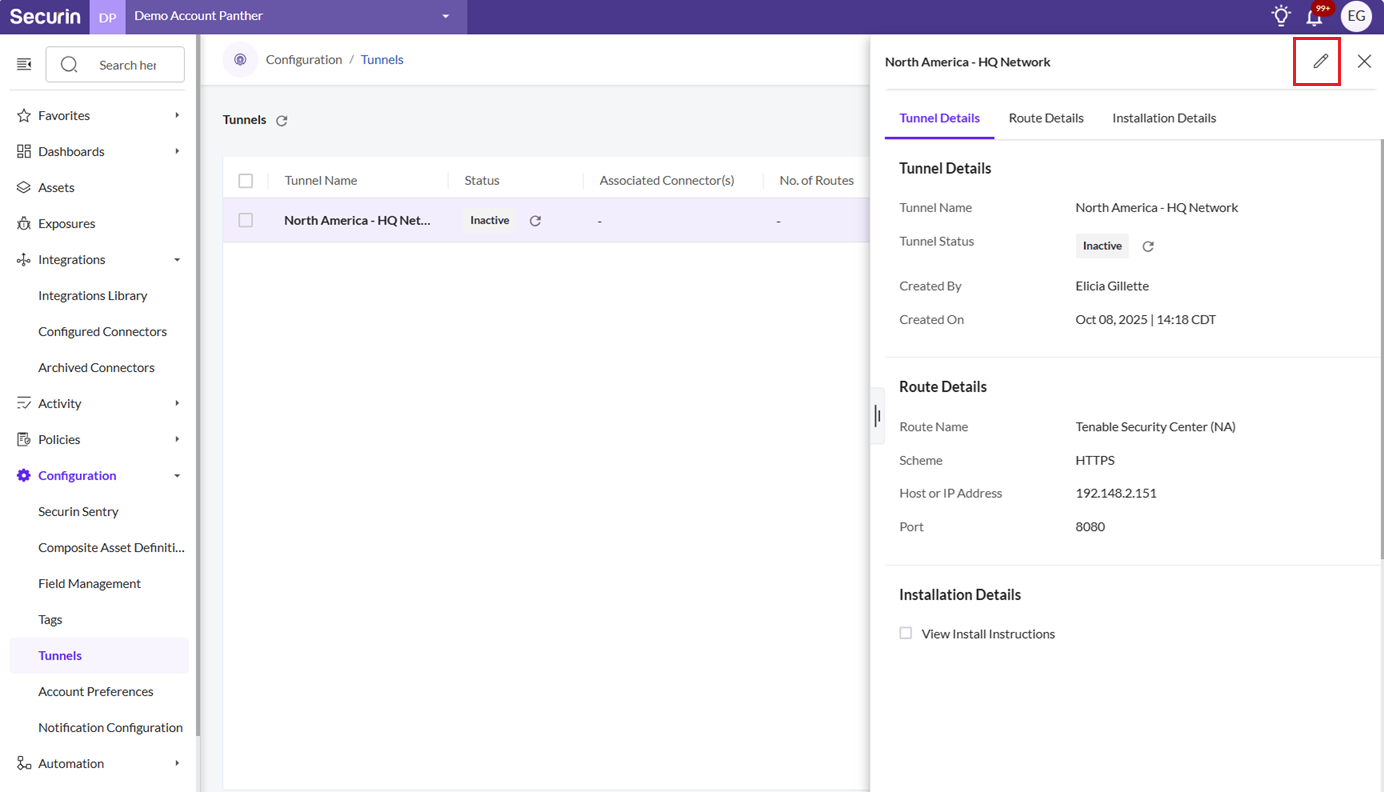Viewport: 1384px width, 792px height.
Task: Click the DP account badge
Action: pyautogui.click(x=107, y=17)
